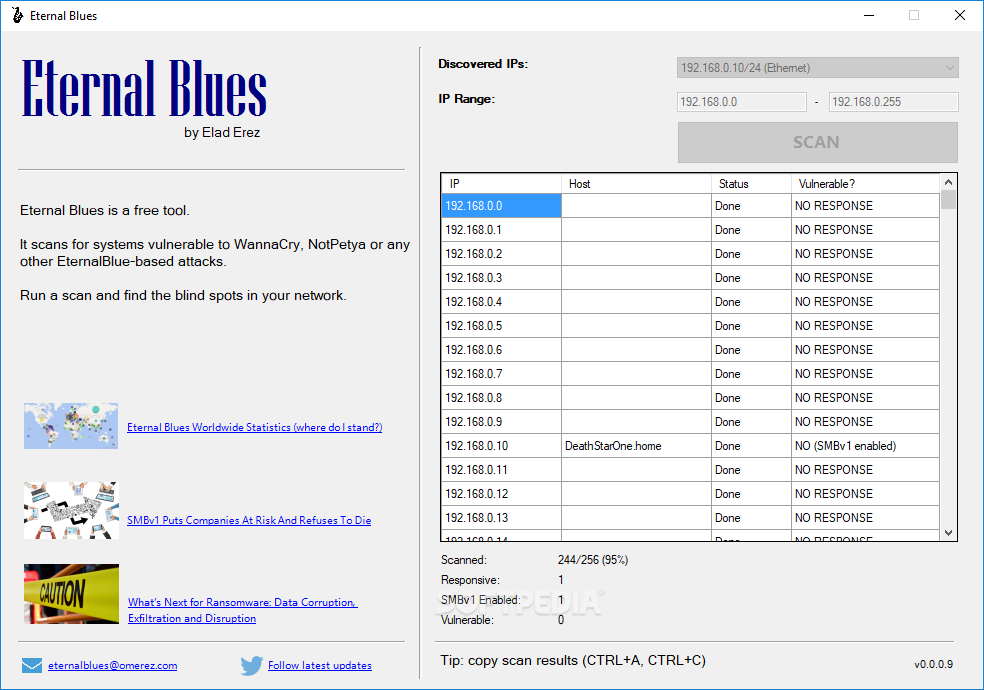984x690 pixels.
Task: Select row 192.168.0.9
Action: 690,422
